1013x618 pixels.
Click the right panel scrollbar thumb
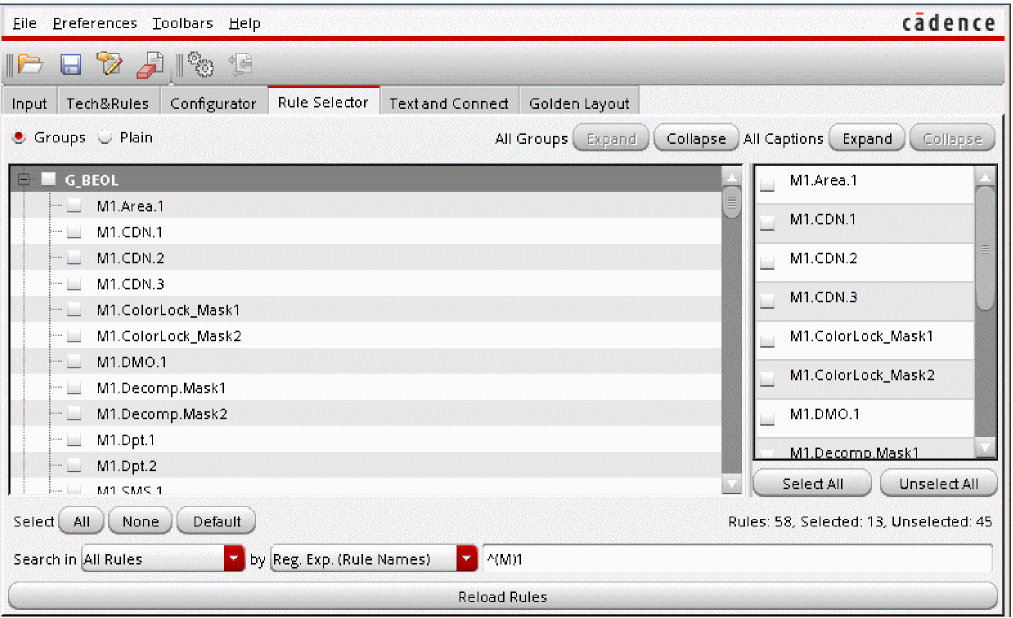coord(985,249)
